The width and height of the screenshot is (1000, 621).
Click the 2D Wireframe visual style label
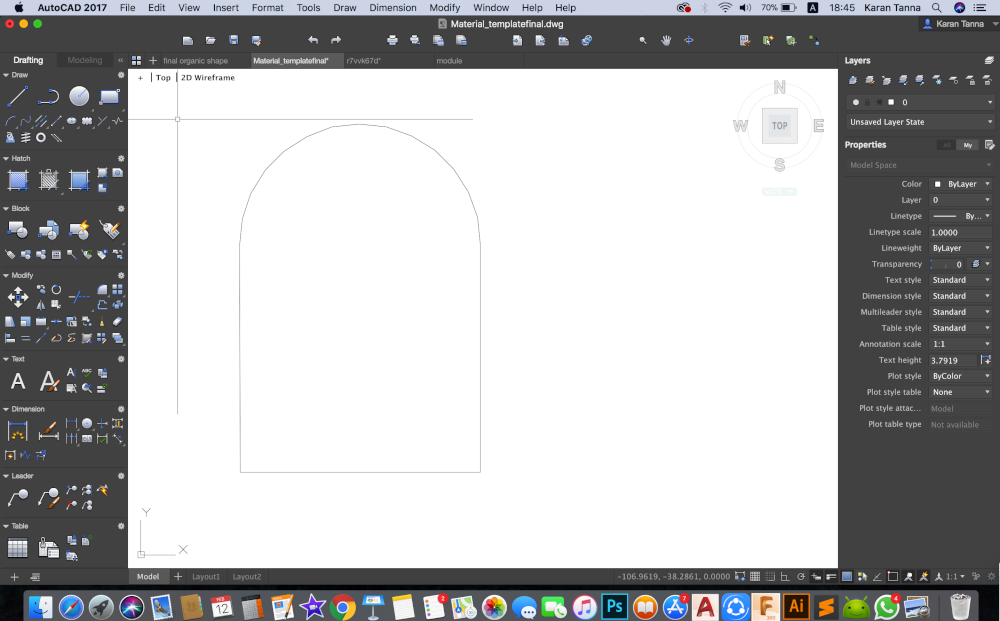pyautogui.click(x=208, y=78)
